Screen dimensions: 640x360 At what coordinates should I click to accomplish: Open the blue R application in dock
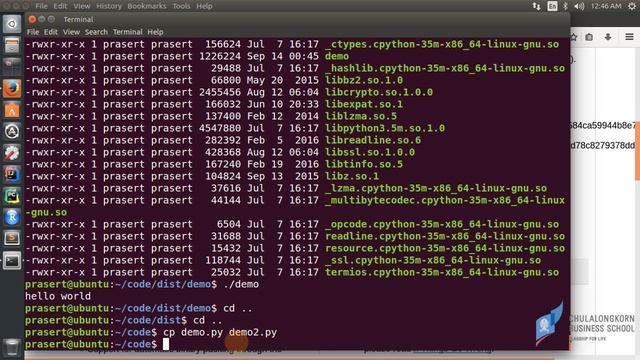12,218
